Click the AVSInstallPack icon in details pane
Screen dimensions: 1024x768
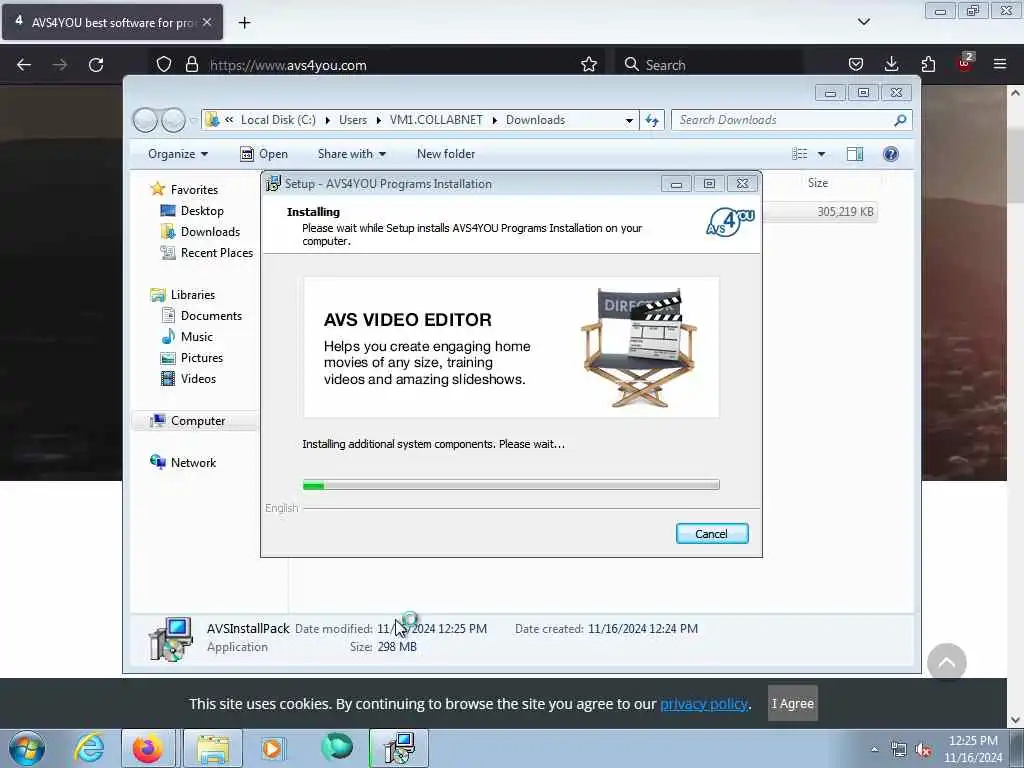(x=170, y=639)
